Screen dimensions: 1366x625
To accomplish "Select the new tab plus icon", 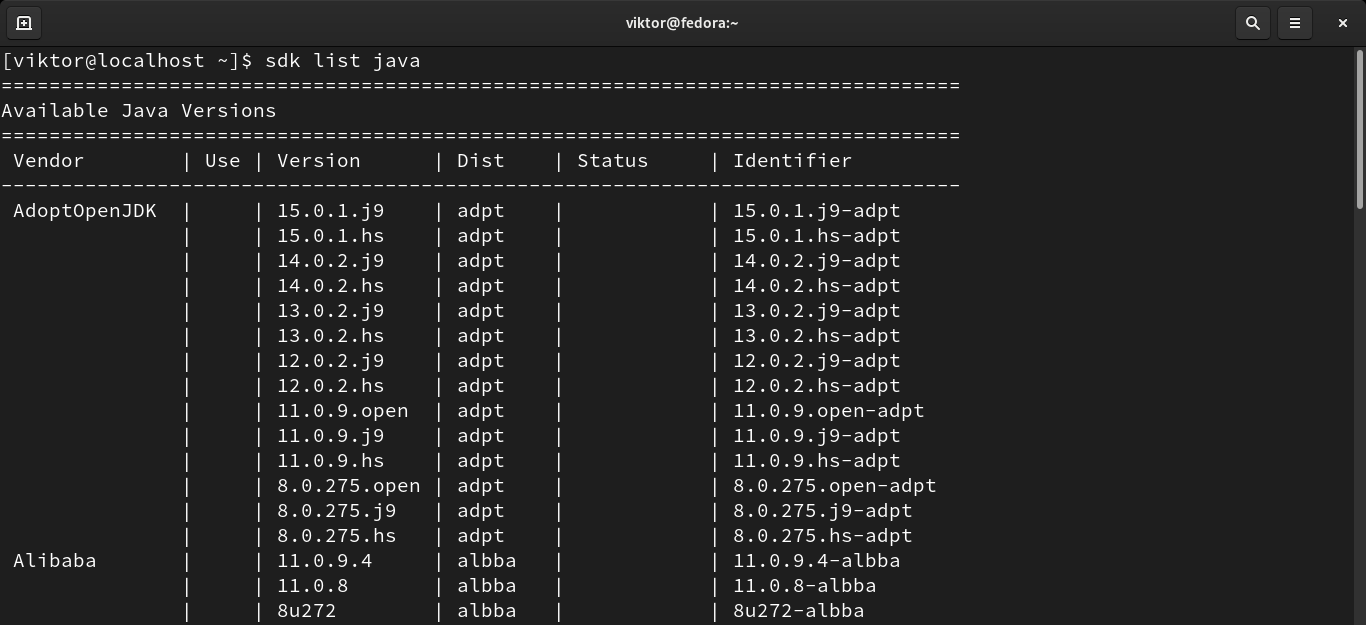I will (22, 22).
